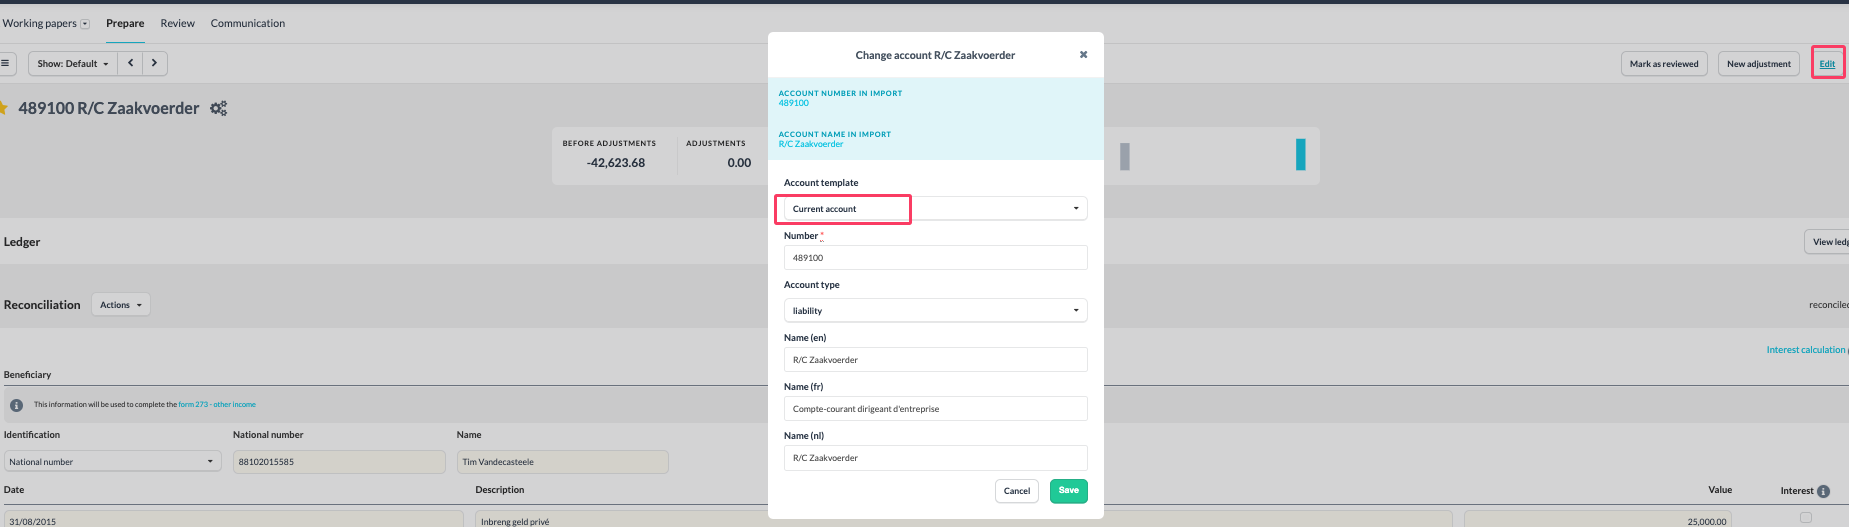Viewport: 1849px width, 527px height.
Task: Open the Show: Default dropdown
Action: pos(73,63)
